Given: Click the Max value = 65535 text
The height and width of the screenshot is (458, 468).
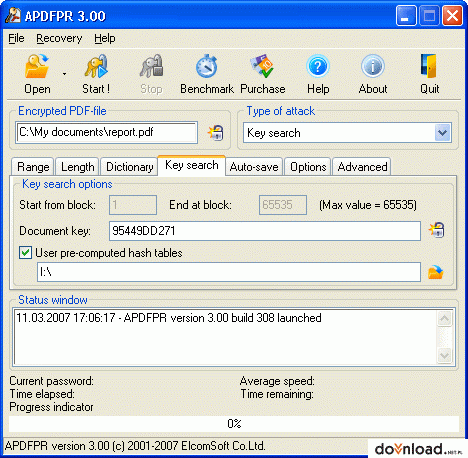Looking at the screenshot, I should click(x=368, y=205).
